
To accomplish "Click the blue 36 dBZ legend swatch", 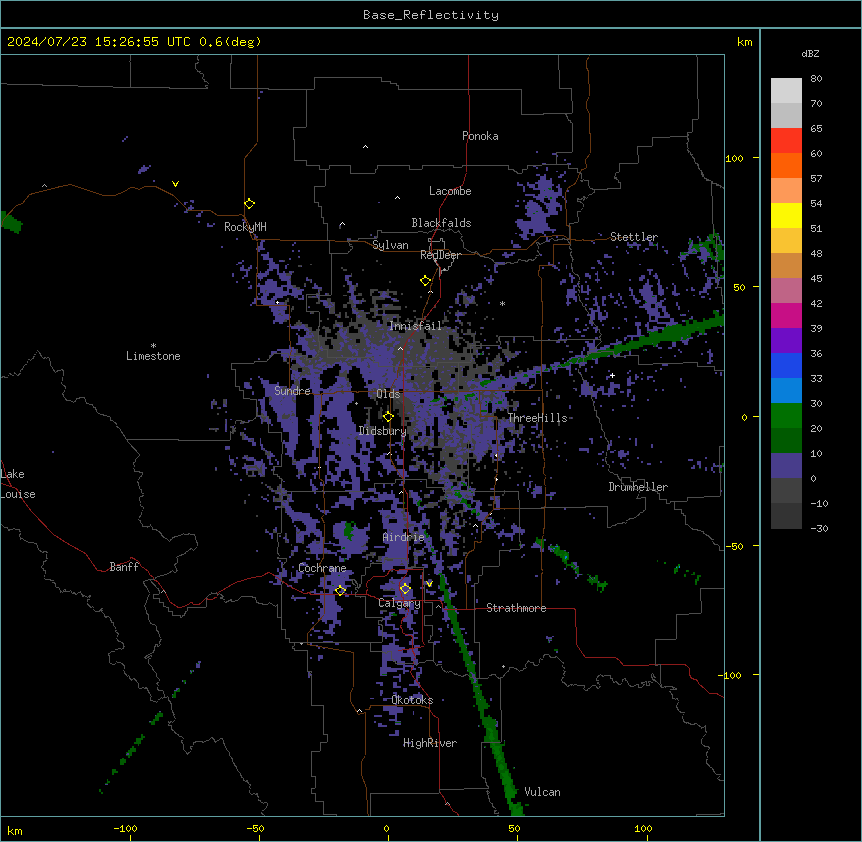I will (786, 365).
